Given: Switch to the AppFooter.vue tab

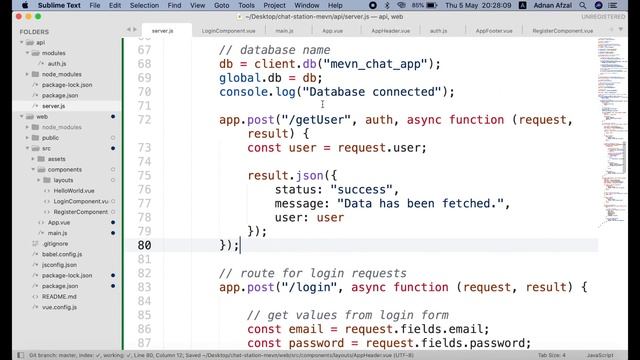Looking at the screenshot, I should [x=494, y=31].
